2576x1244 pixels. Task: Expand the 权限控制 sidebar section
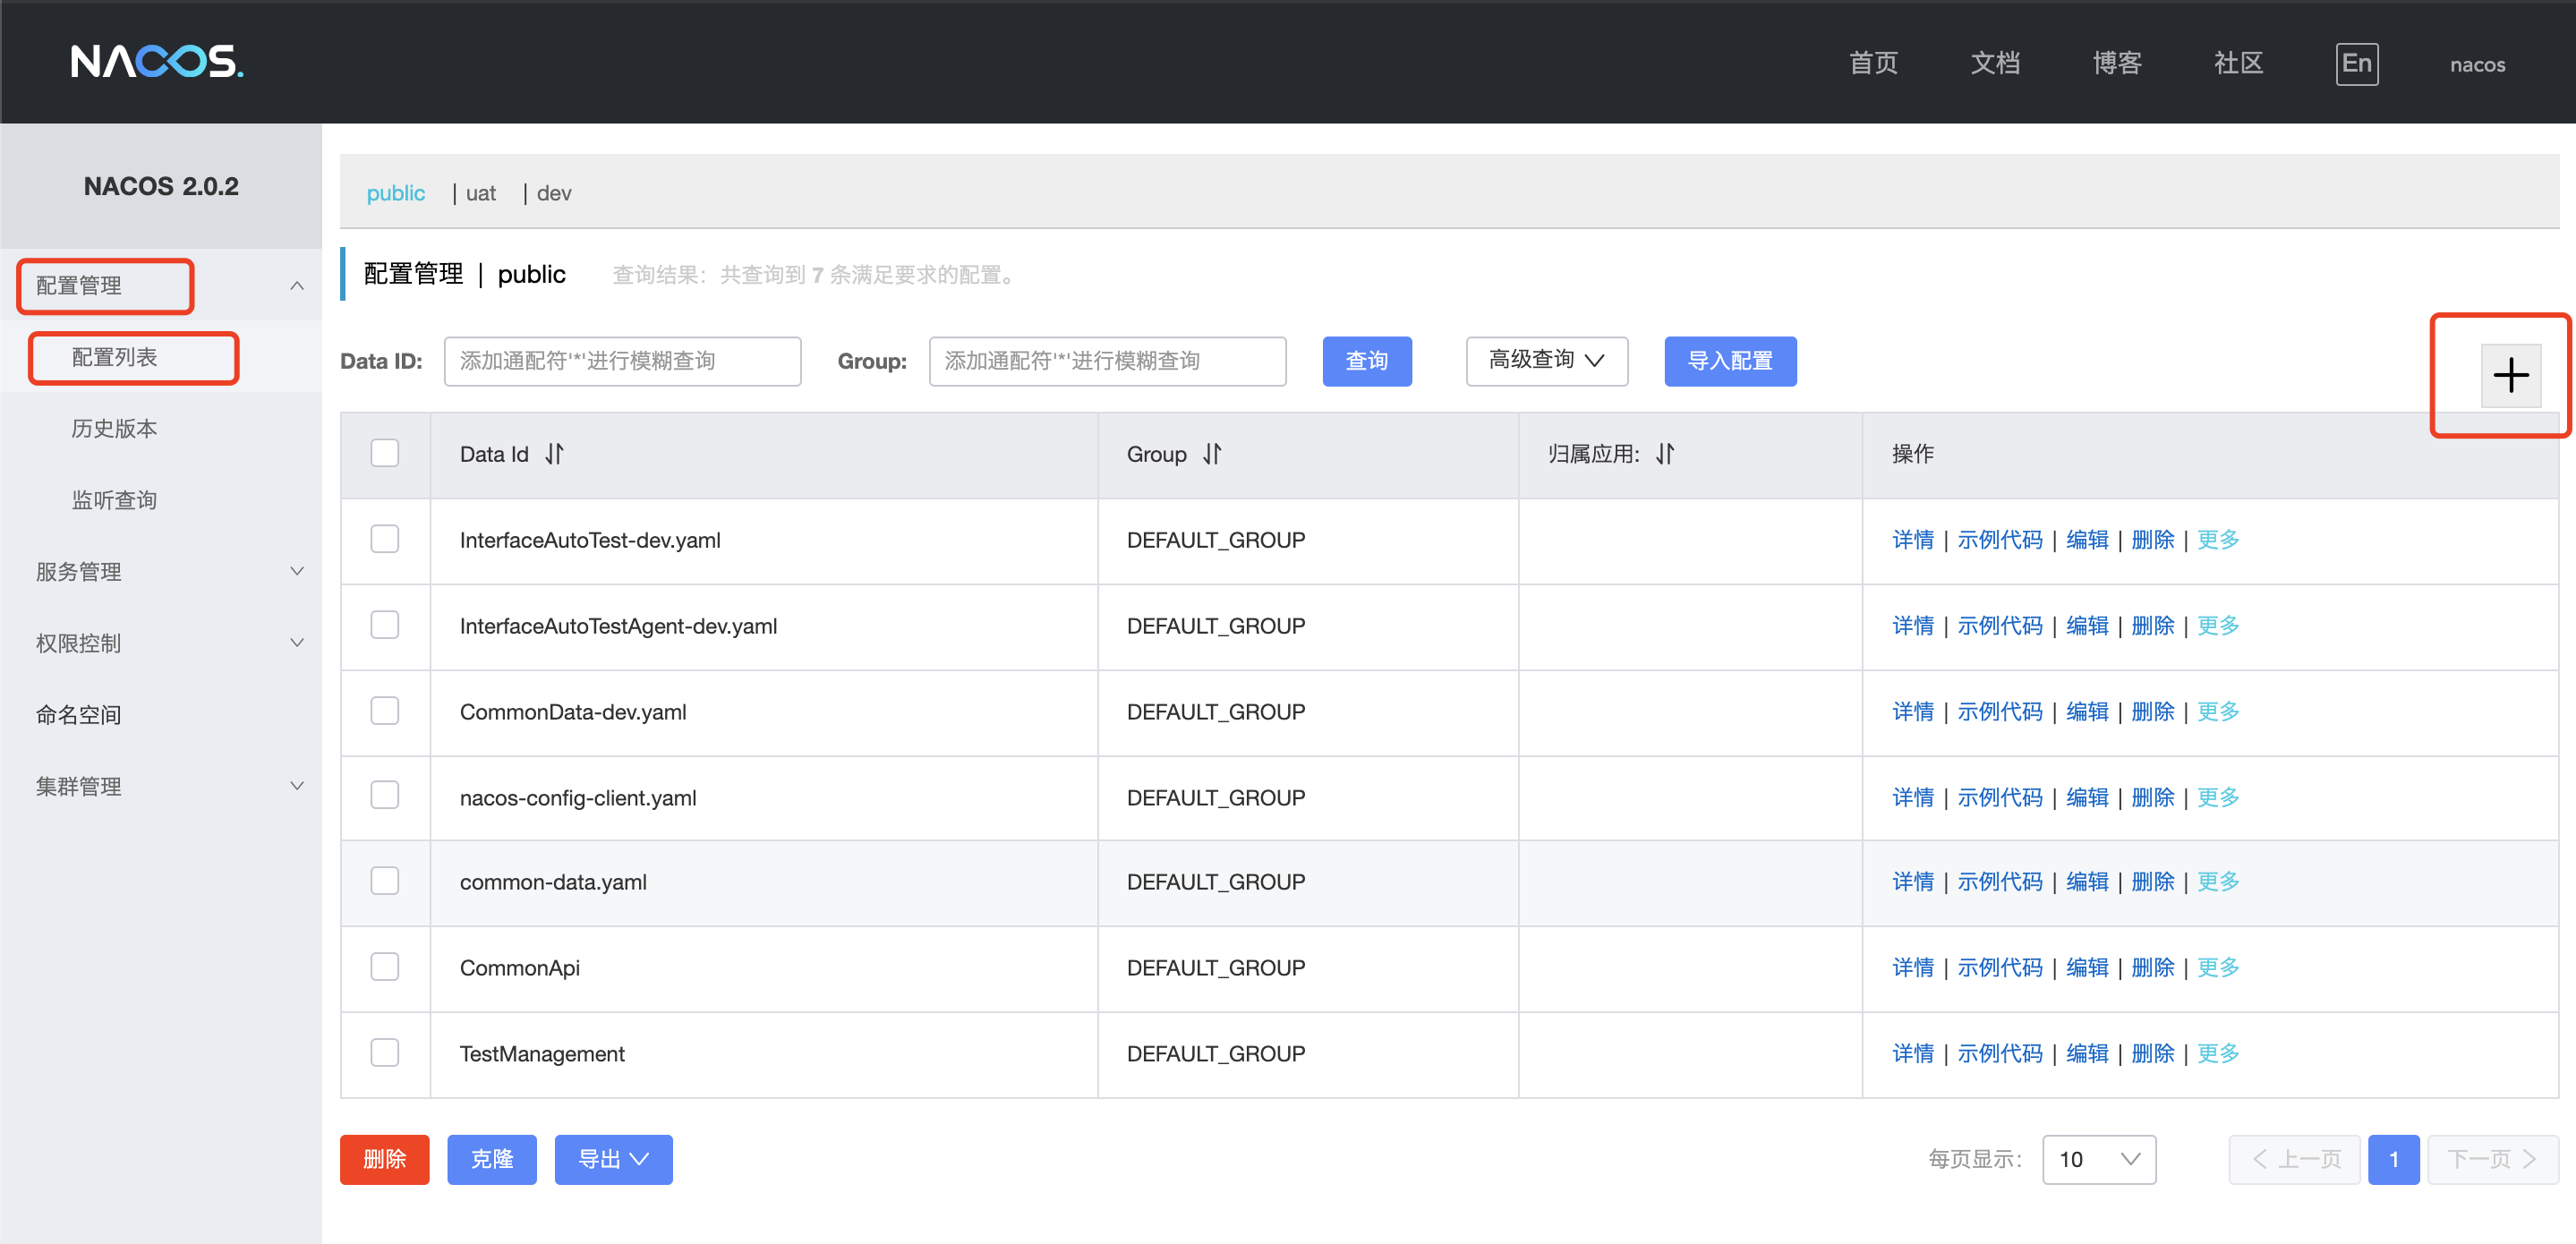tap(297, 643)
